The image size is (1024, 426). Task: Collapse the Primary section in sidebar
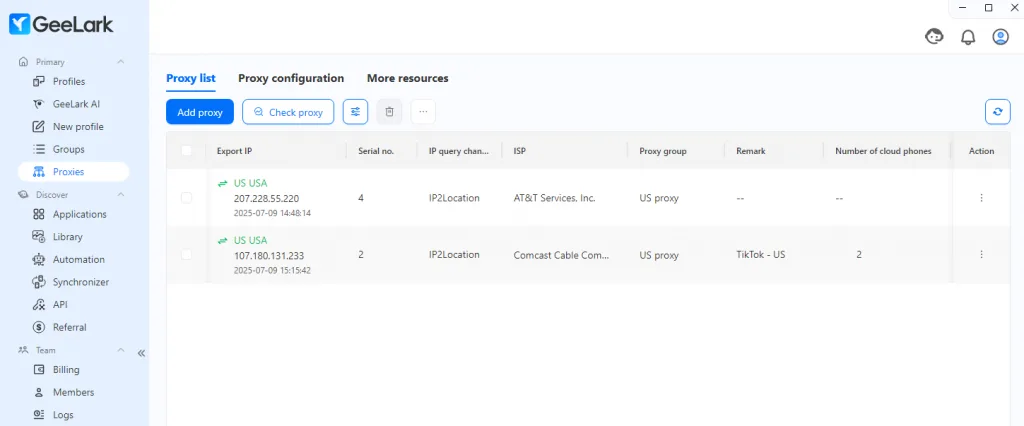point(120,62)
